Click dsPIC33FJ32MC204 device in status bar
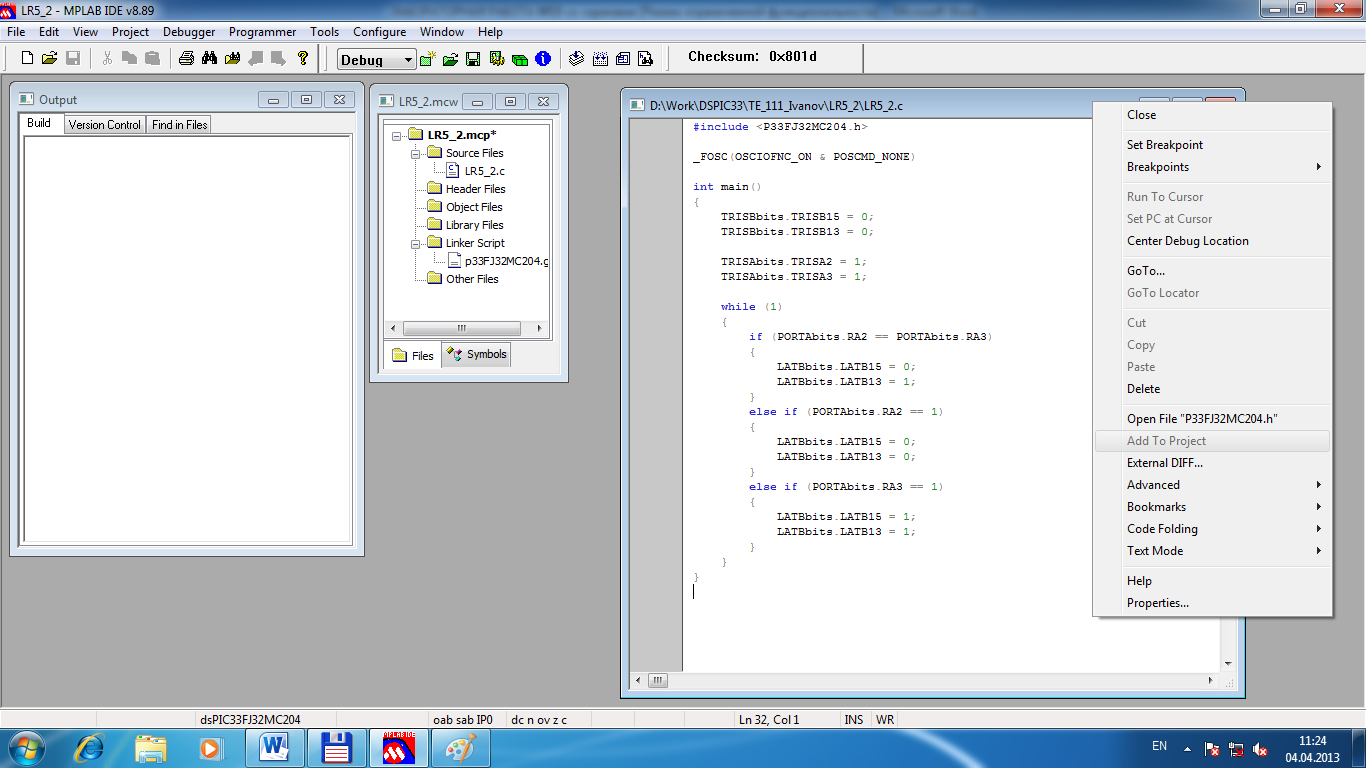This screenshot has height=768, width=1366. (250, 719)
